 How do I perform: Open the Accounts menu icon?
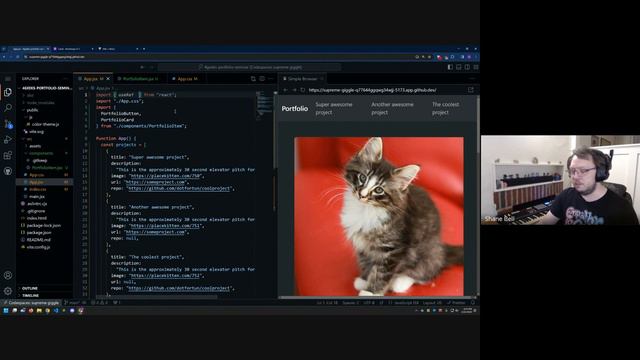pyautogui.click(x=8, y=275)
